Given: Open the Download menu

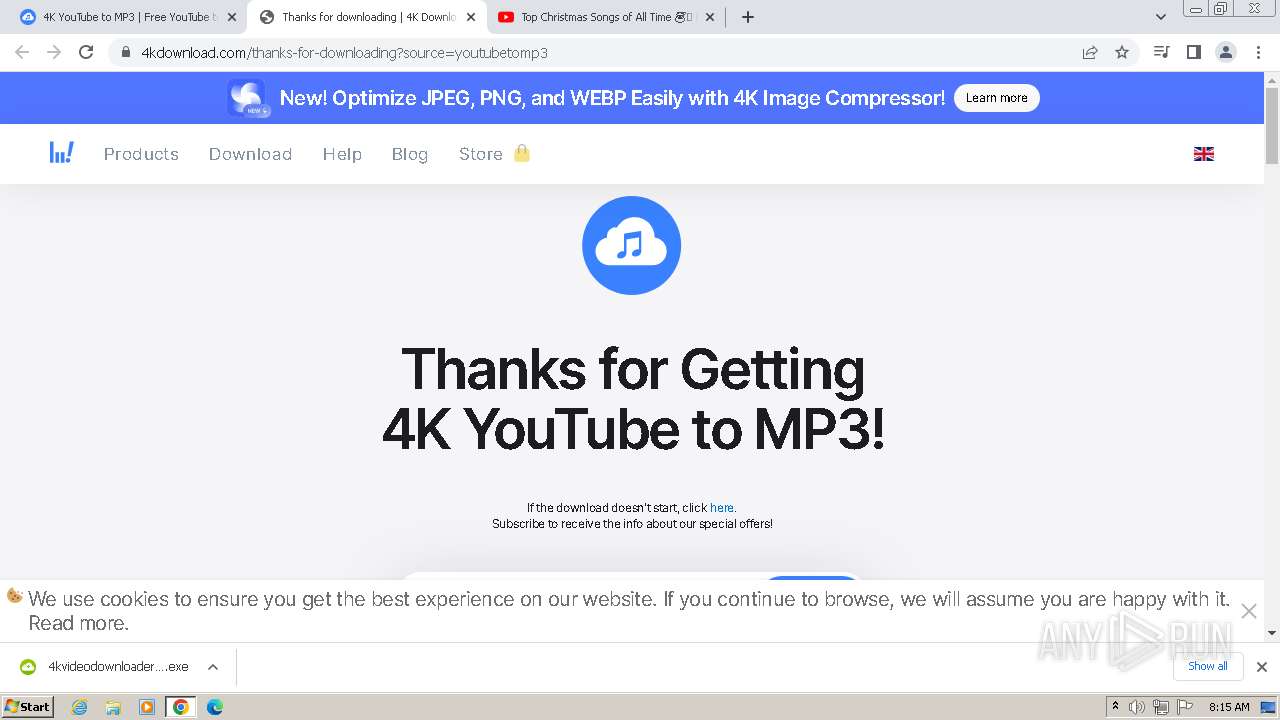Looking at the screenshot, I should pyautogui.click(x=250, y=154).
